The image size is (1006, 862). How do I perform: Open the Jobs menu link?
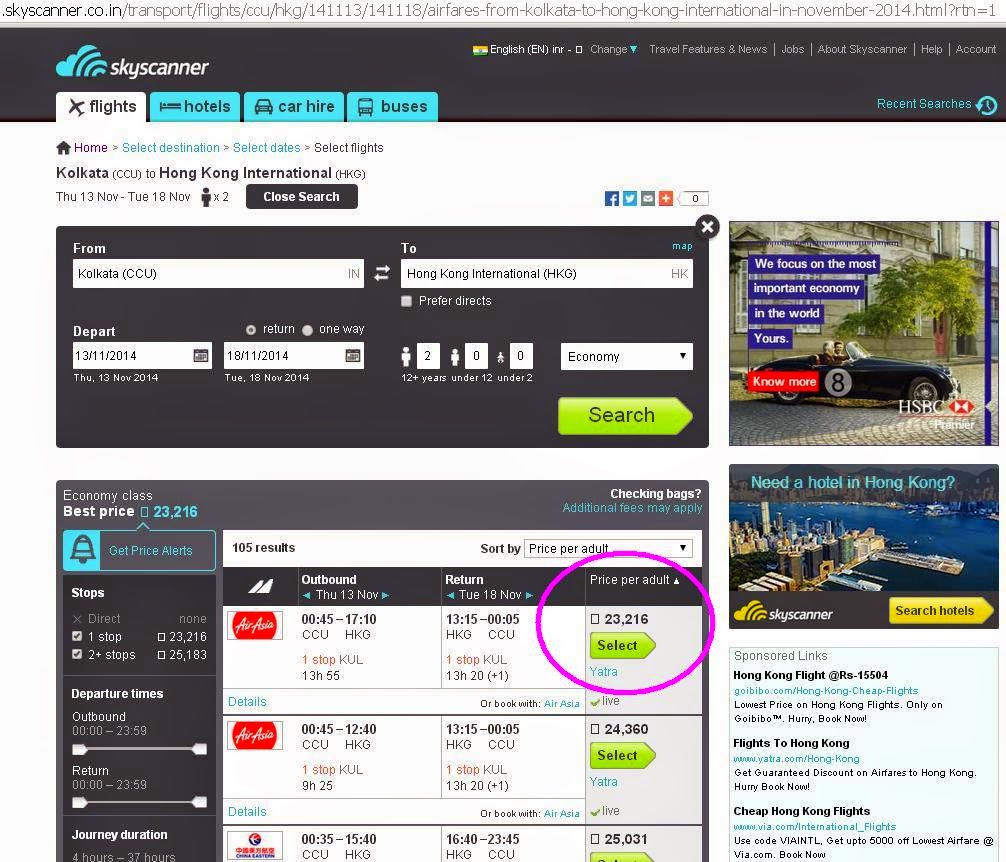point(793,49)
